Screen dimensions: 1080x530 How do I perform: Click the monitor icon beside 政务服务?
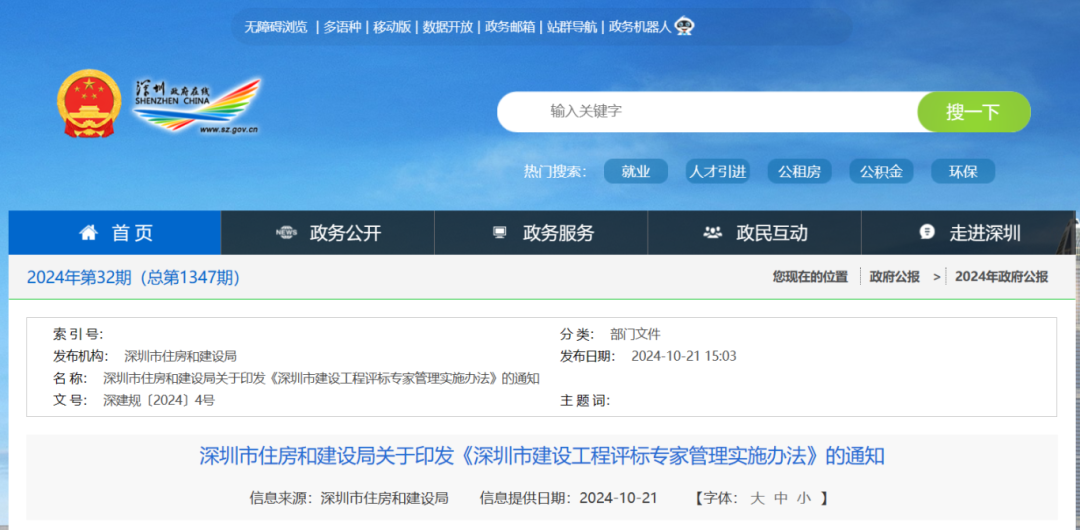click(500, 233)
